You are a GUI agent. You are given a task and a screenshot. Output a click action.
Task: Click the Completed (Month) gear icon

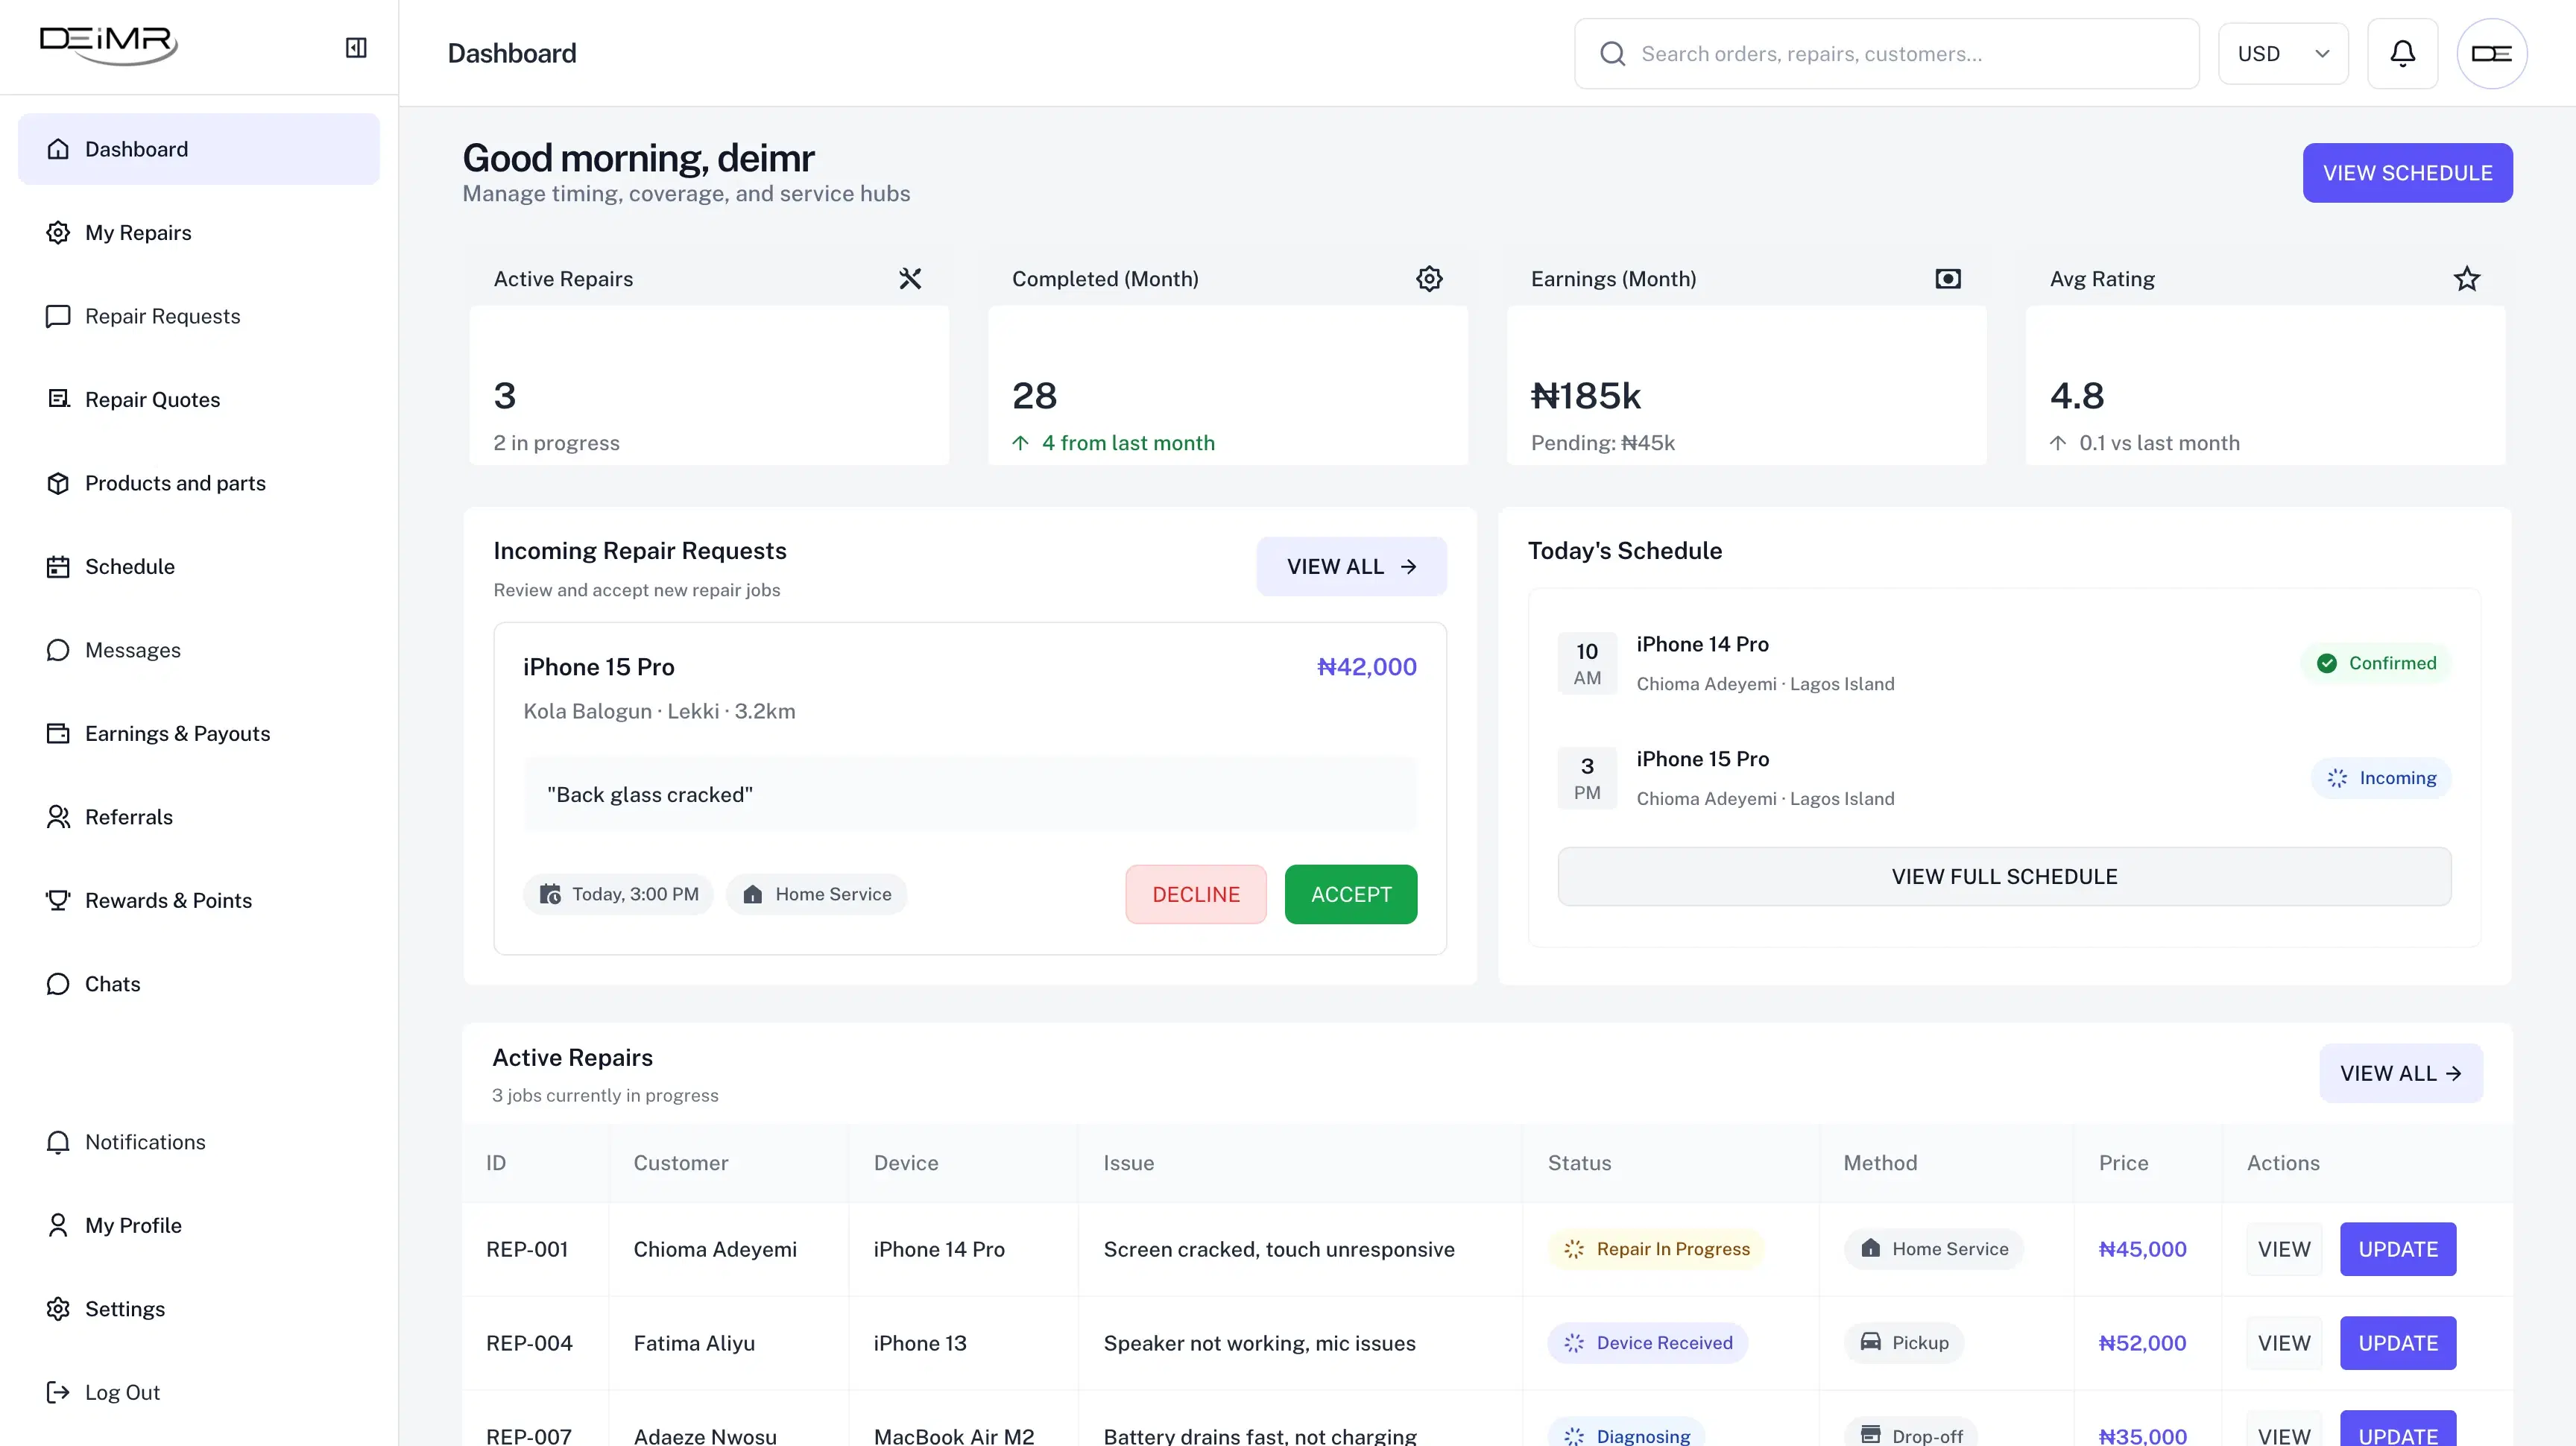(1429, 278)
